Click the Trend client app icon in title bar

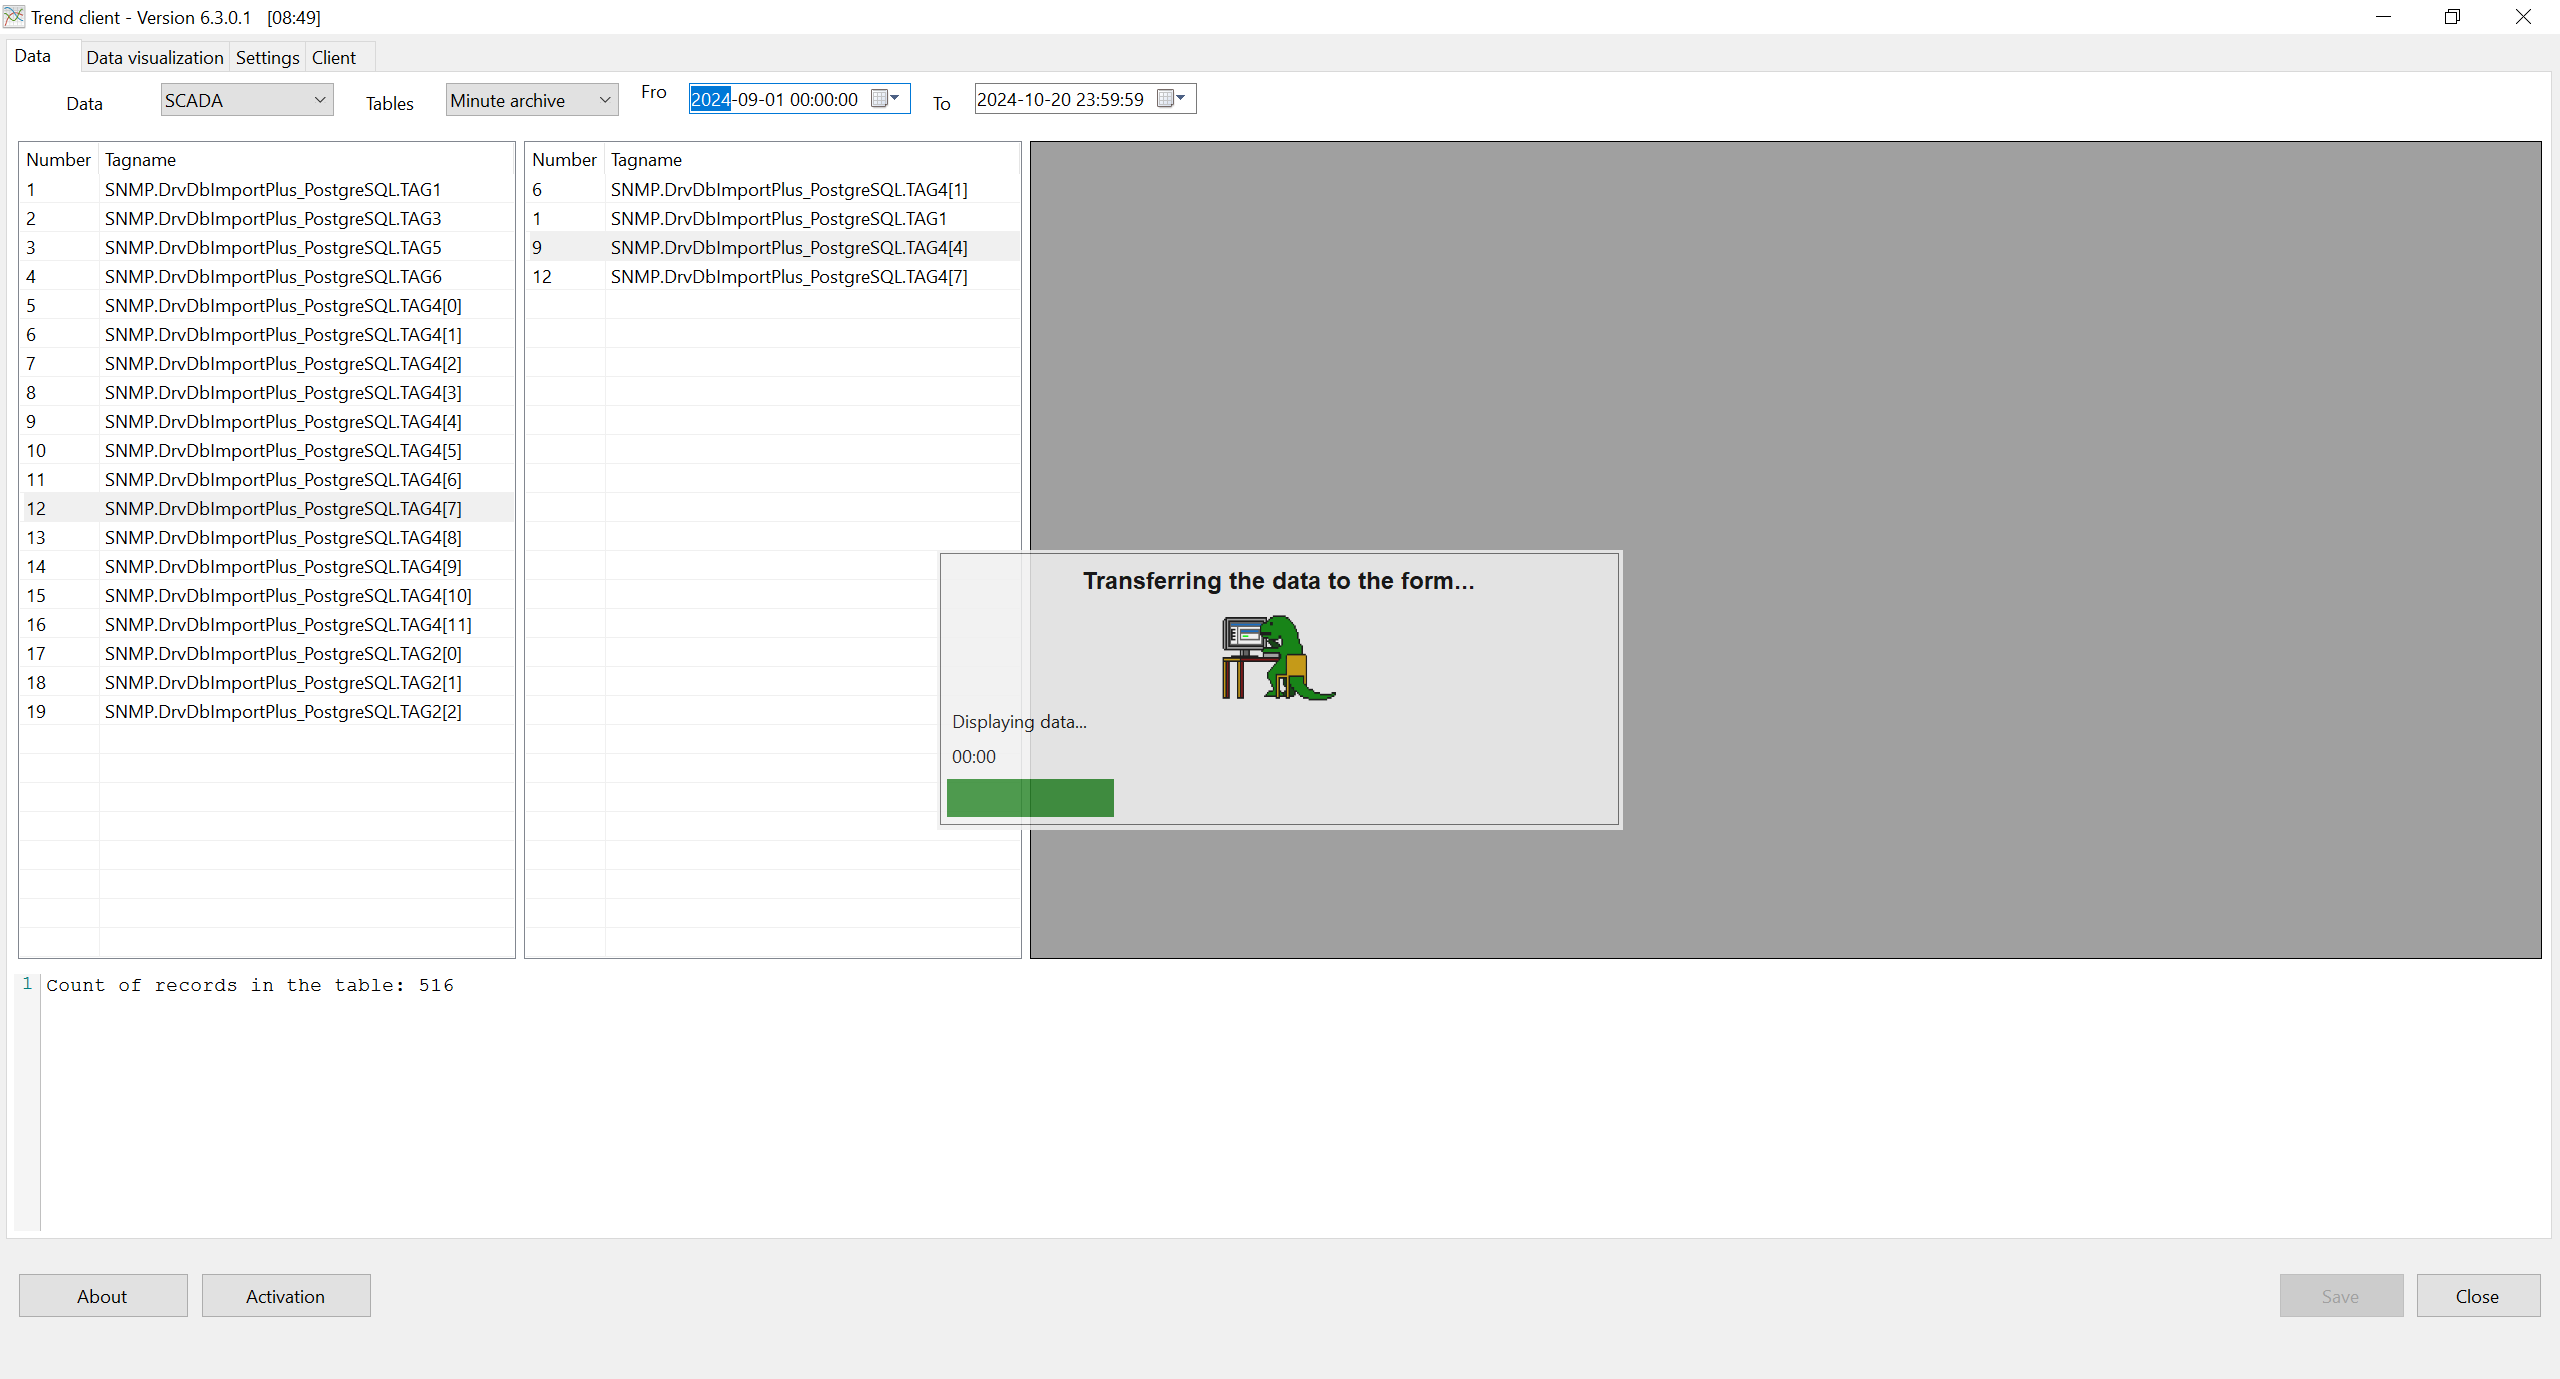click(14, 17)
